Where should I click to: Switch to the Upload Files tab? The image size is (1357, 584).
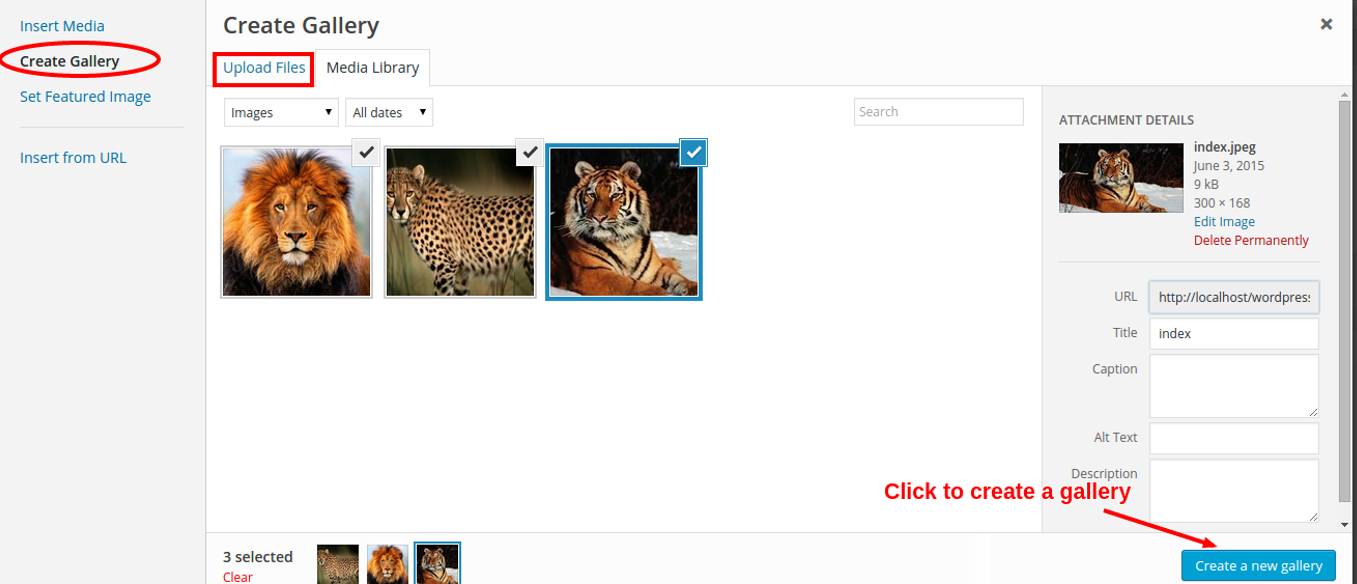[x=264, y=68]
